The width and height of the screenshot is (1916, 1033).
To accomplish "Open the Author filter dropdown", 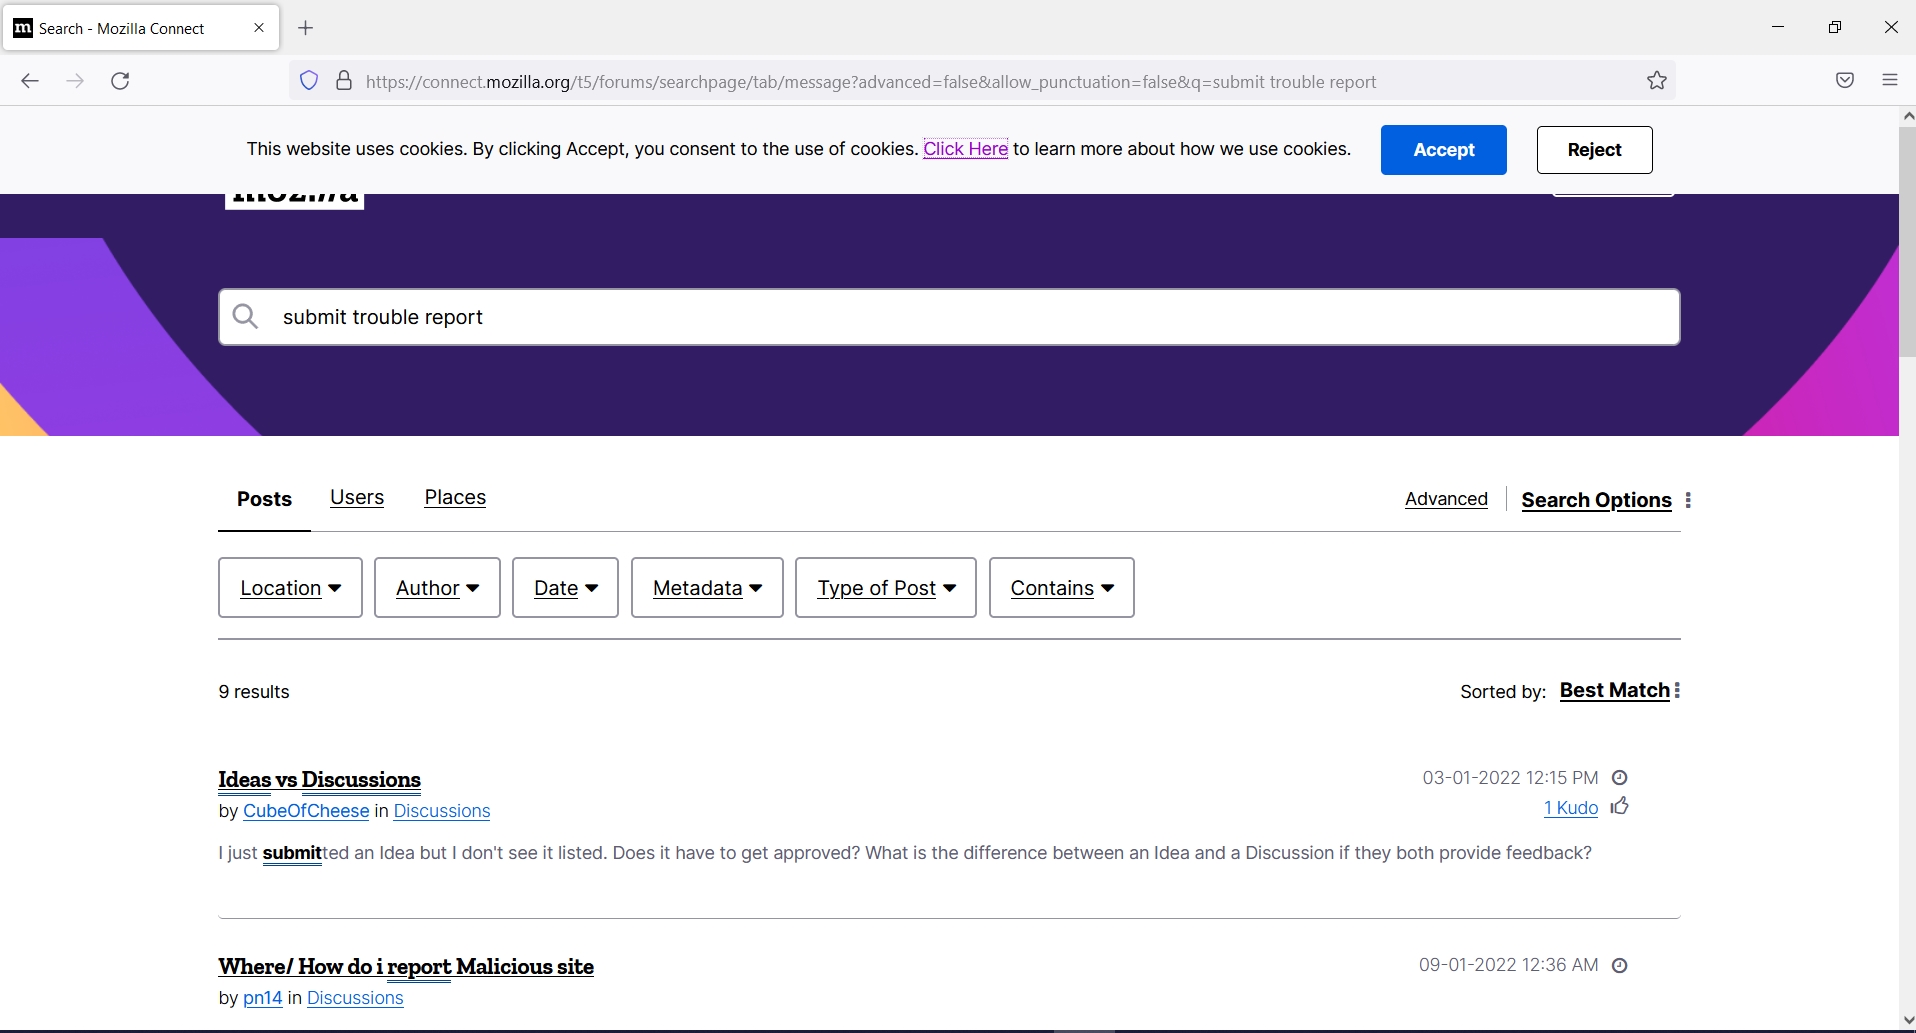I will pos(436,588).
